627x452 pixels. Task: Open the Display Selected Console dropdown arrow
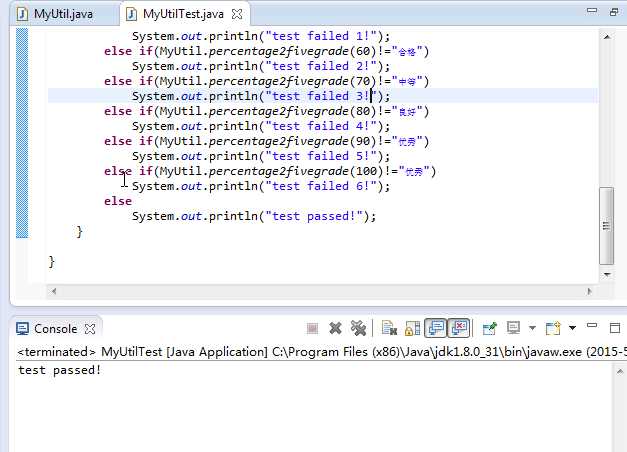(x=532, y=328)
